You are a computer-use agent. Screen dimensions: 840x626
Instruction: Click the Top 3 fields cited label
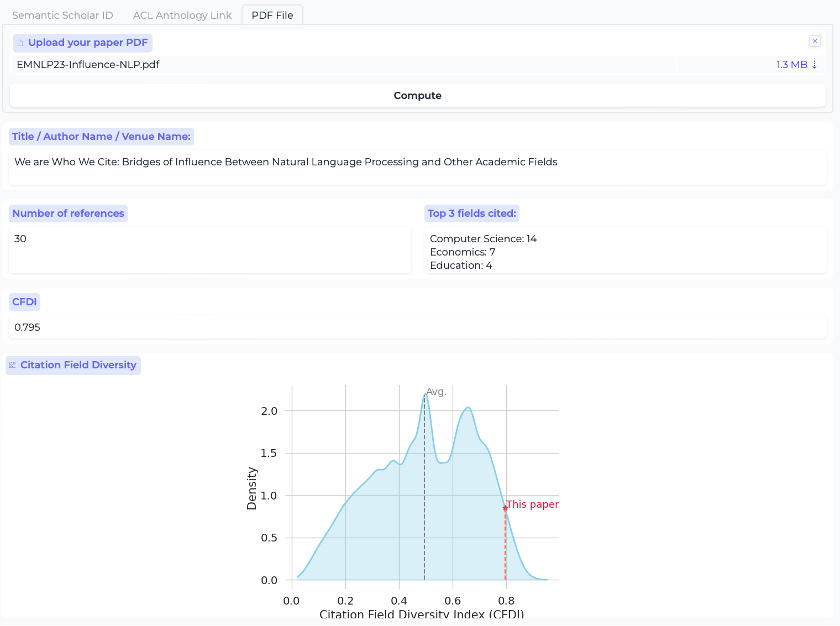[x=472, y=213]
